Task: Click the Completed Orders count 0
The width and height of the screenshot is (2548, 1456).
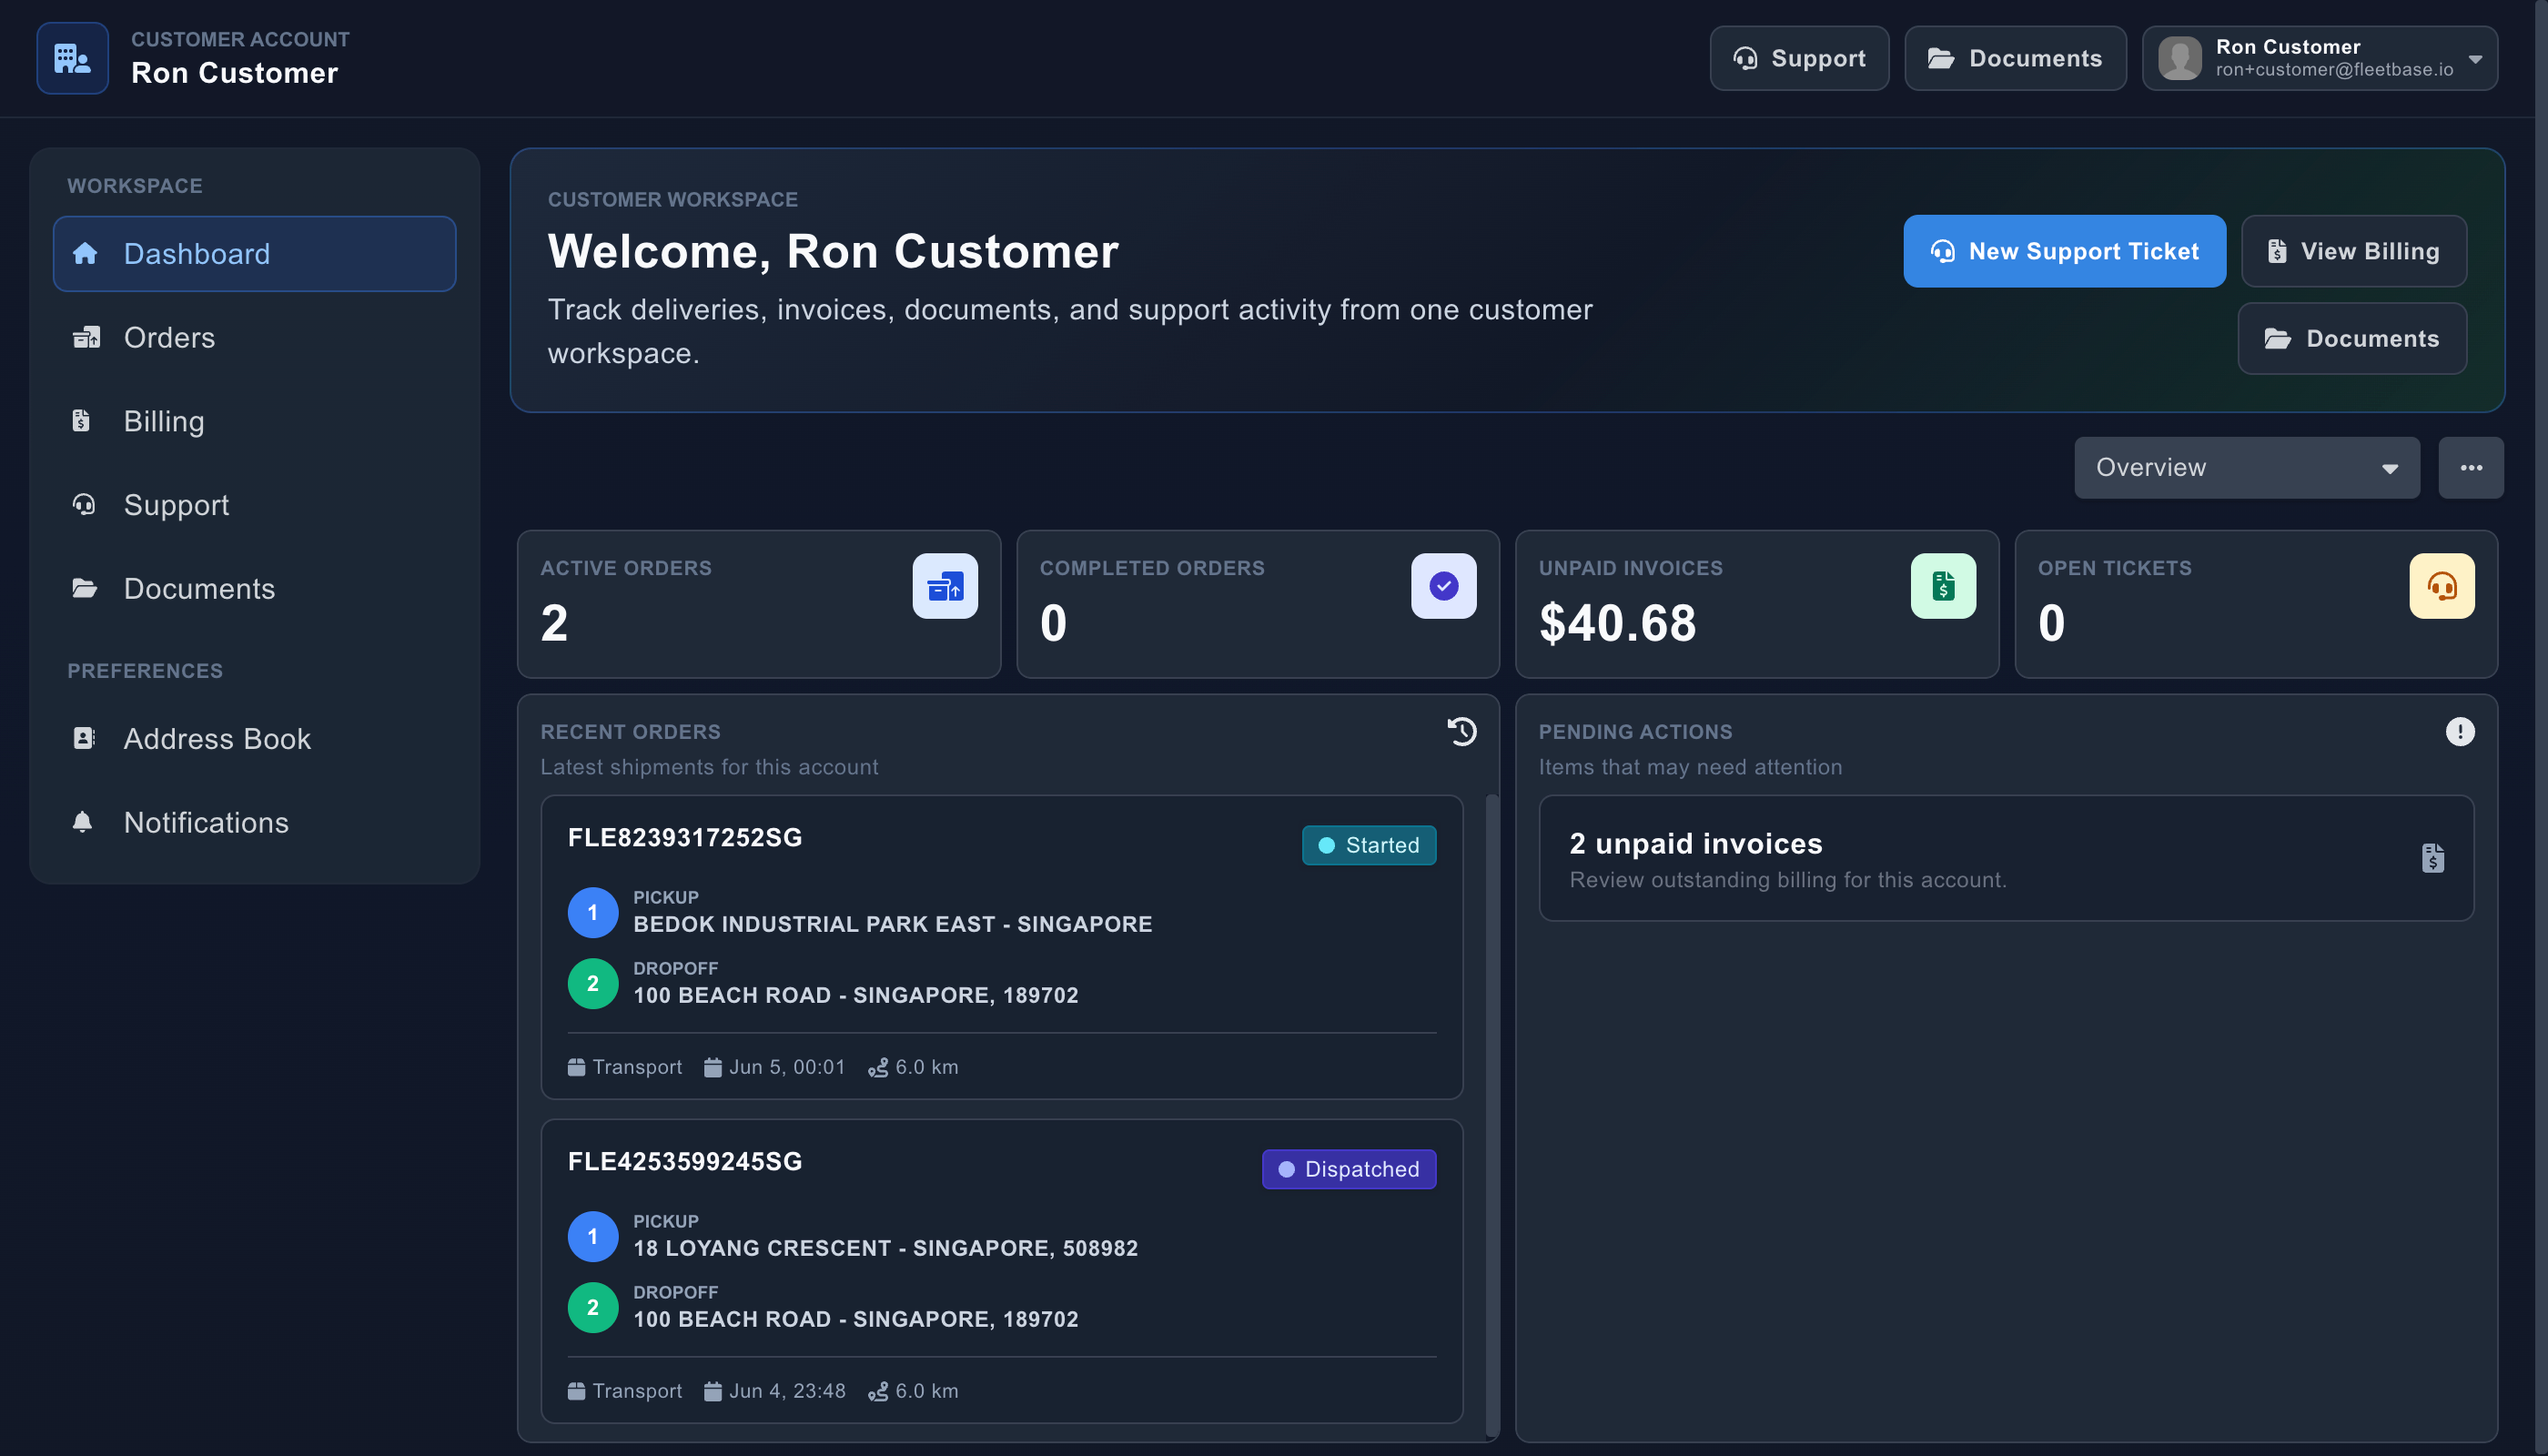Action: click(x=1053, y=624)
